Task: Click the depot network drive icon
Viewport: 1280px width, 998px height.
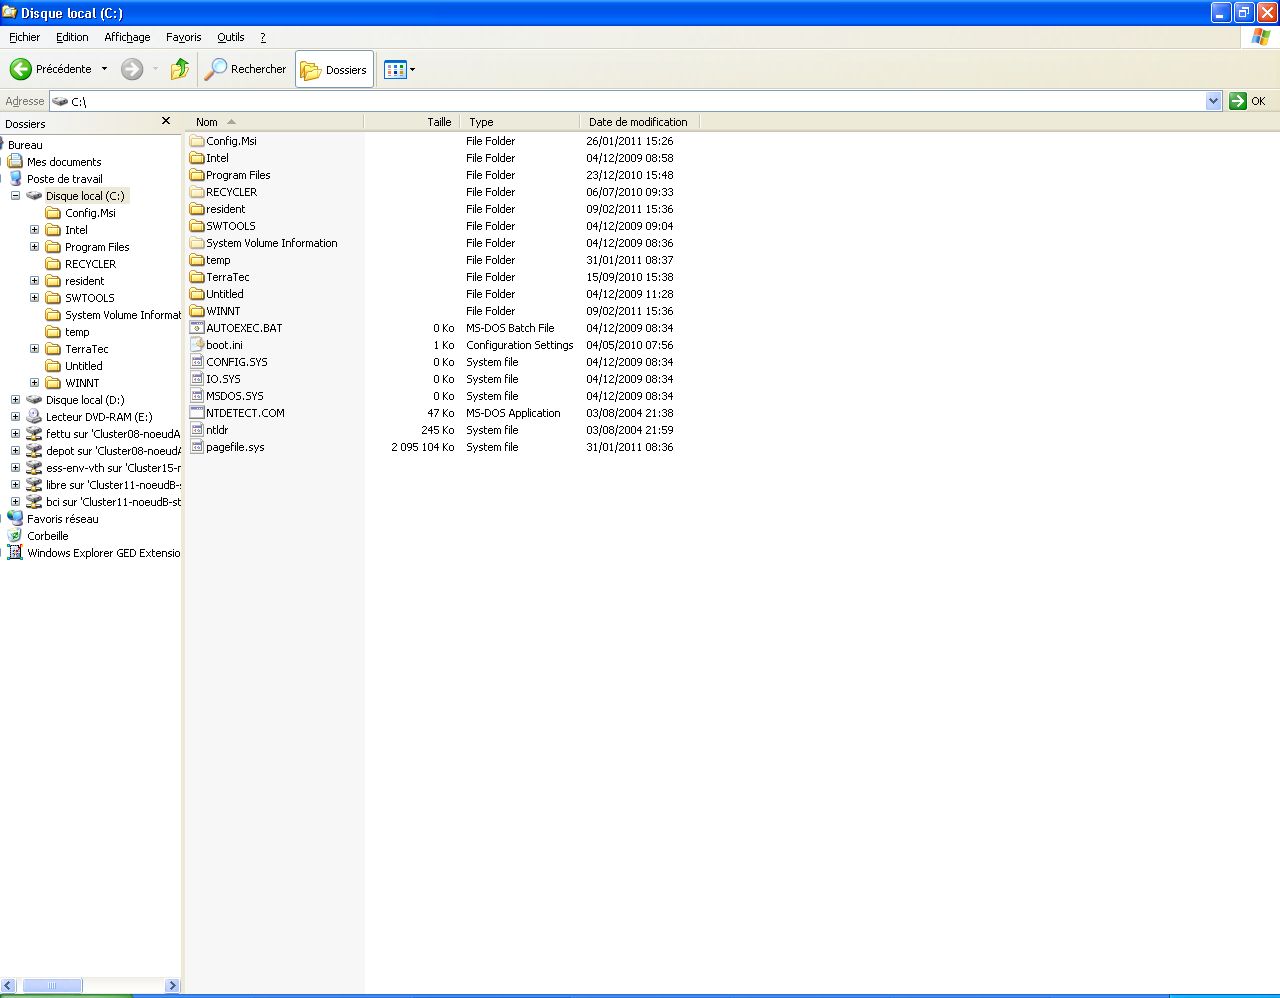Action: click(34, 451)
